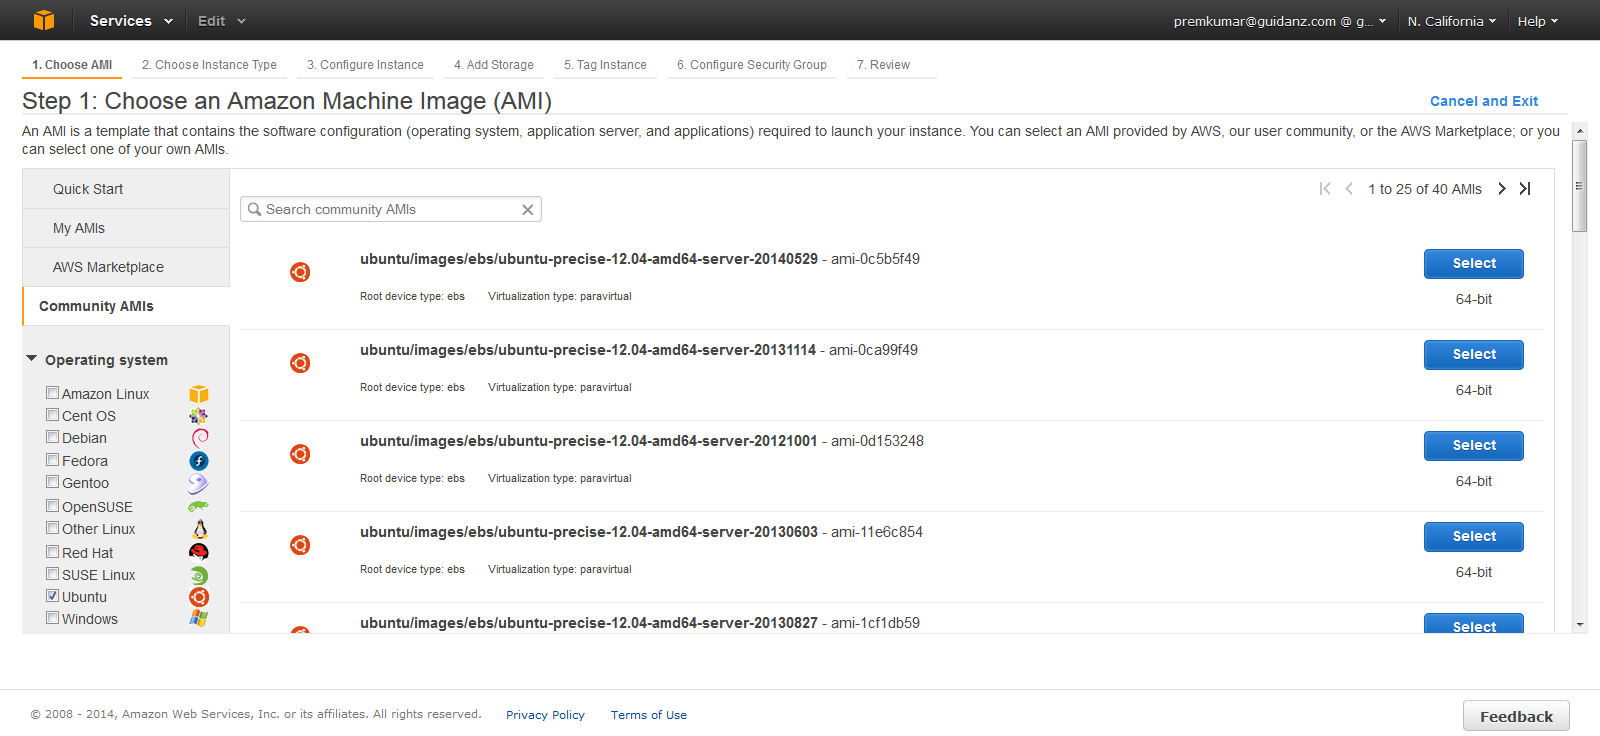
Task: Click the search magnifier icon
Action: [254, 209]
